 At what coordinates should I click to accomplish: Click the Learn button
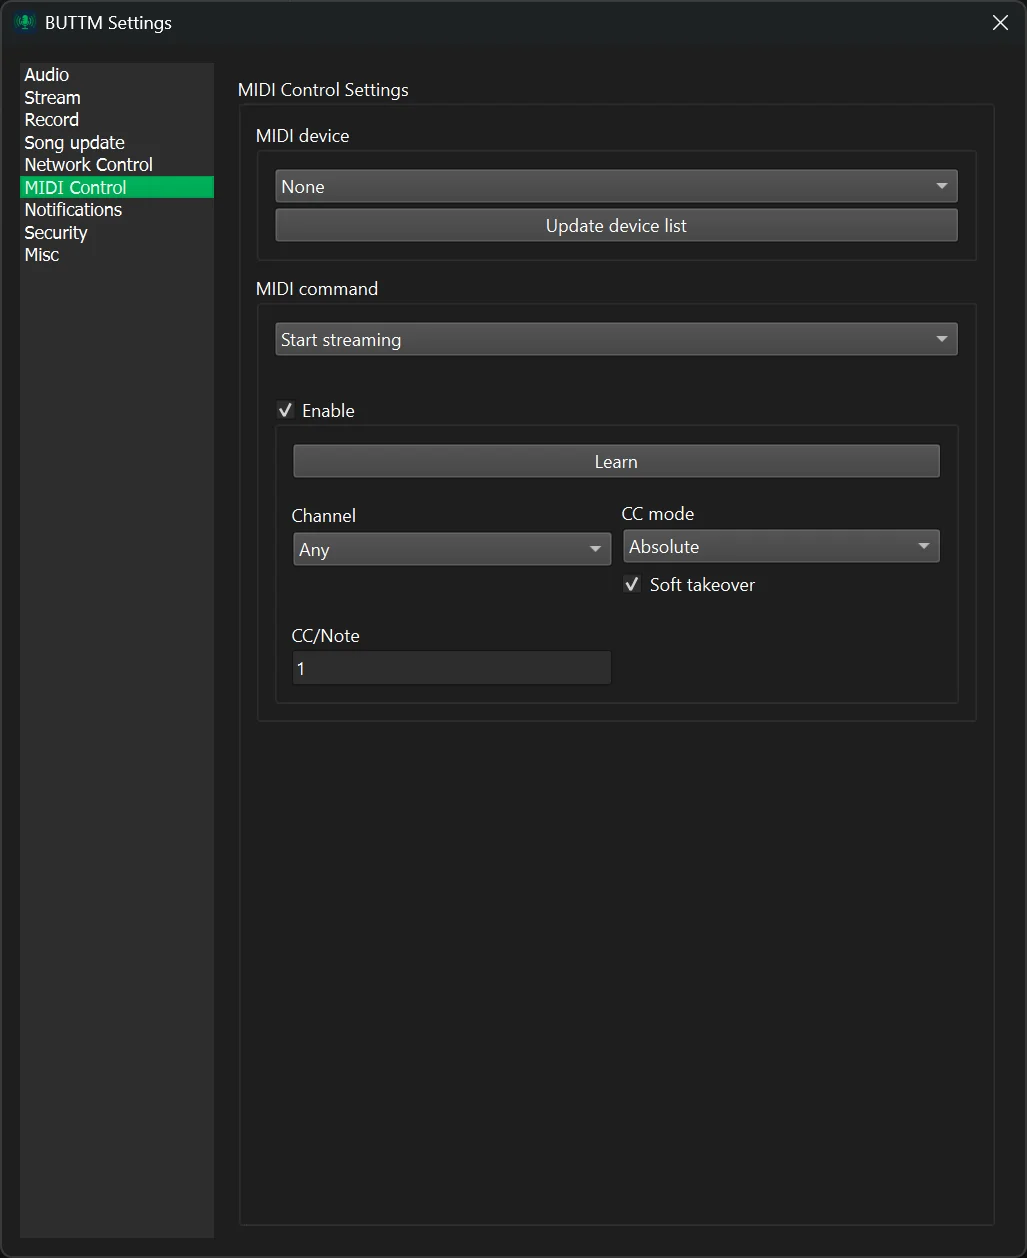pyautogui.click(x=616, y=462)
